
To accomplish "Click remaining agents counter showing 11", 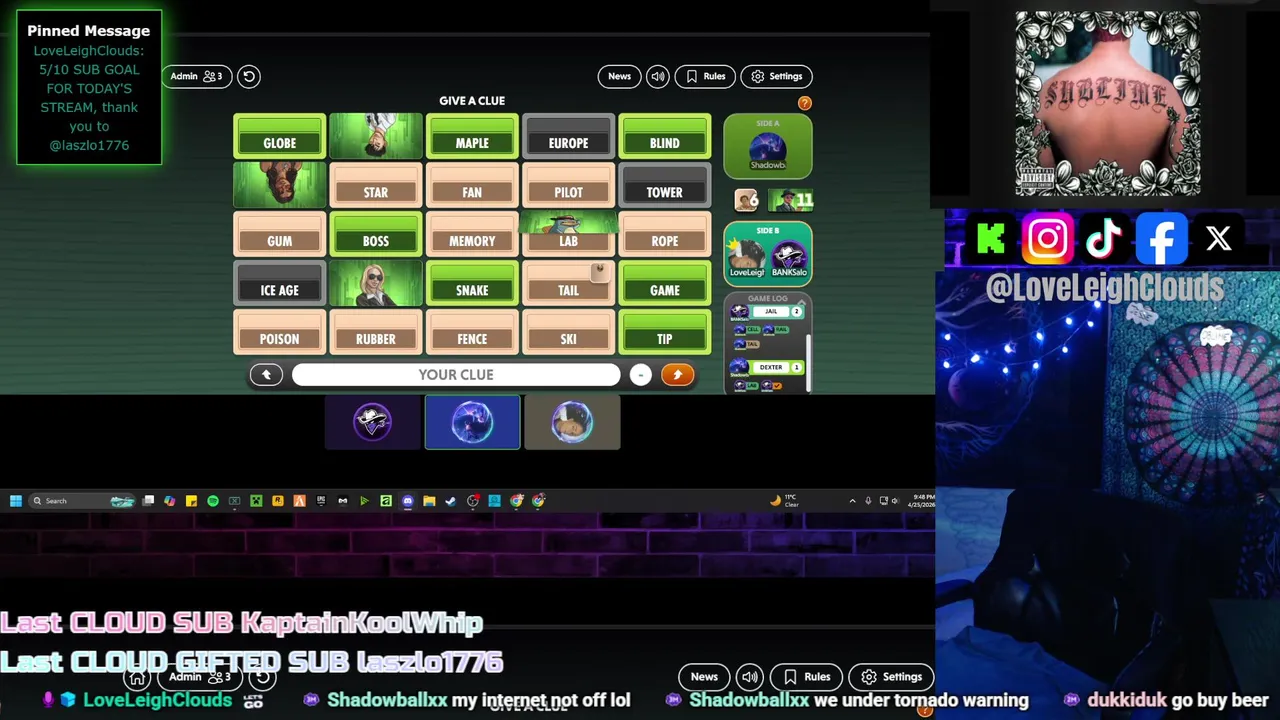I will click(791, 200).
